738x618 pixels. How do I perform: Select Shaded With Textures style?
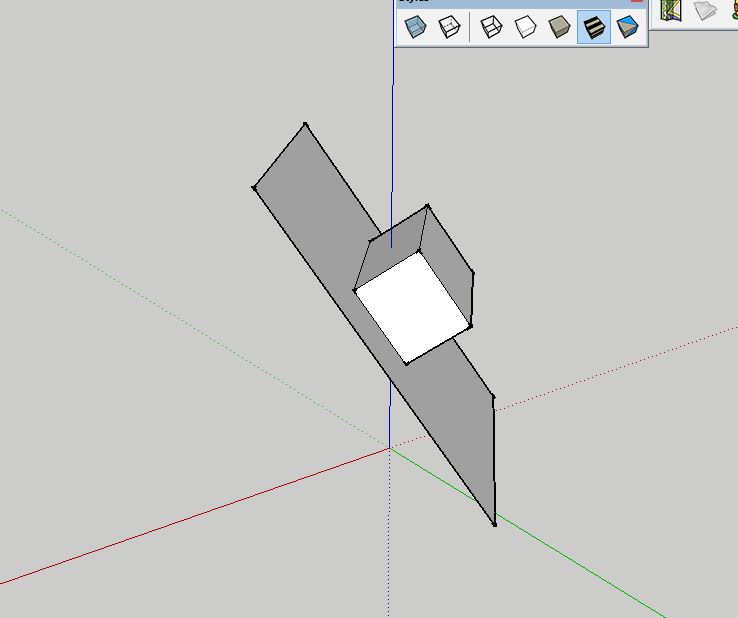[594, 27]
